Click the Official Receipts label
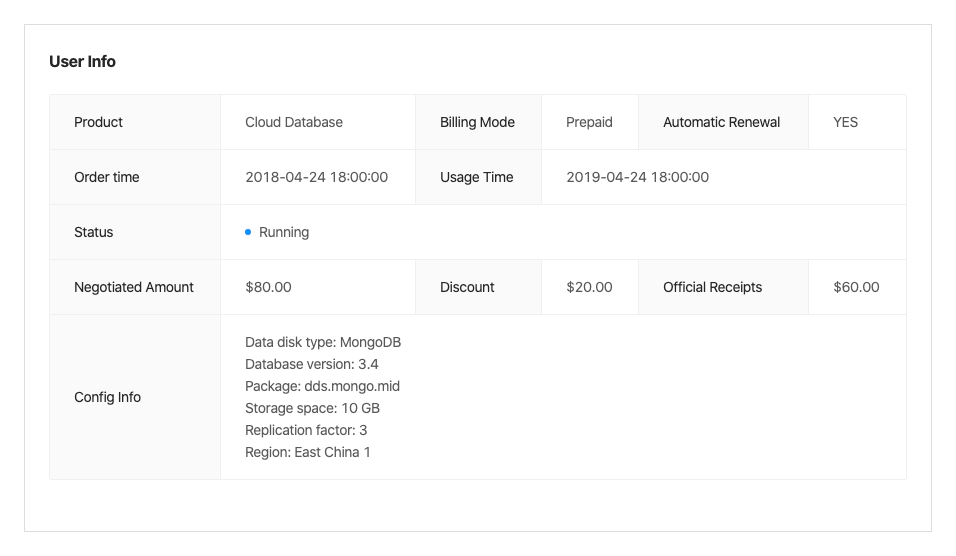The image size is (956, 556). pos(712,287)
